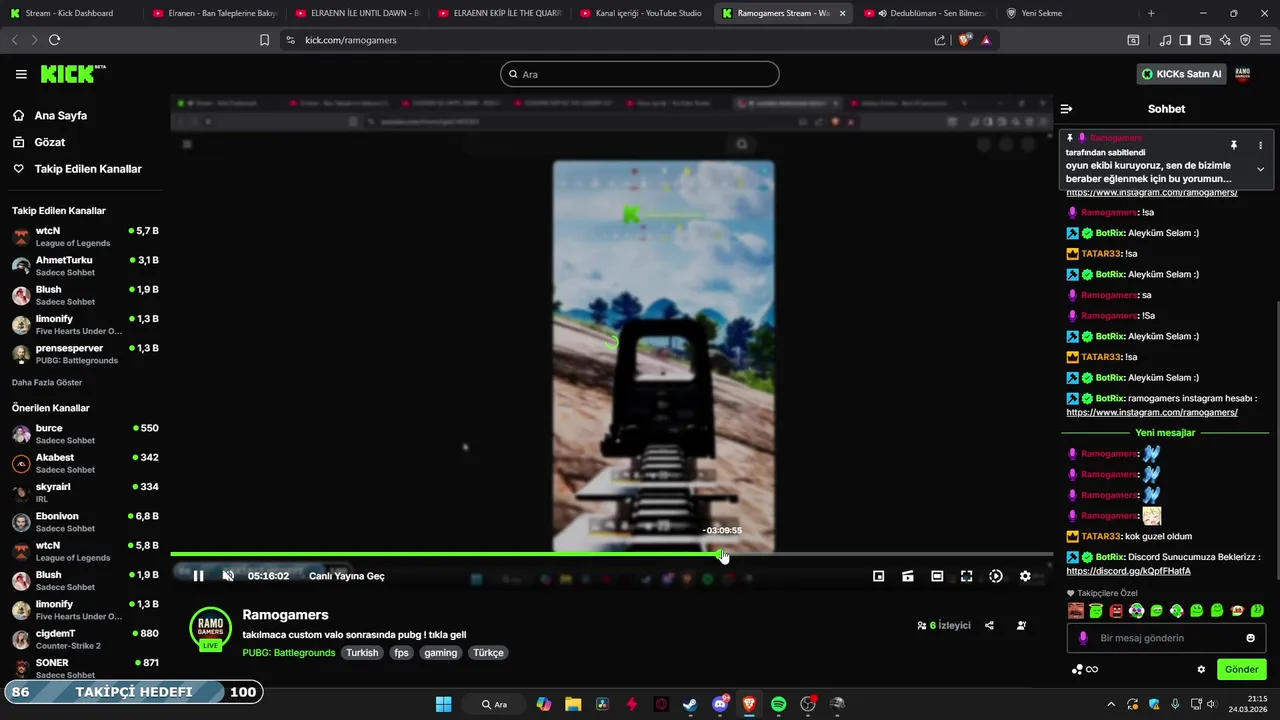The image size is (1280, 720).
Task: Open Discord from the taskbar
Action: pyautogui.click(x=720, y=704)
